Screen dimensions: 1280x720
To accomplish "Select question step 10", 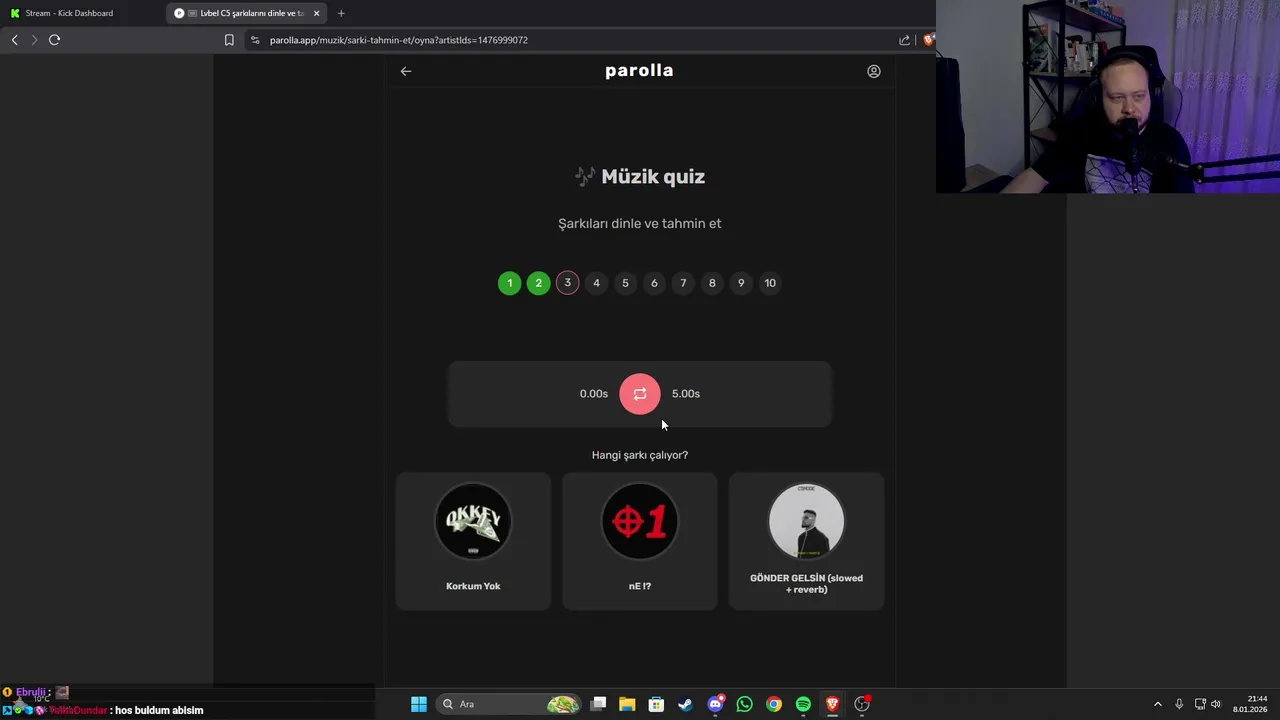I will tap(771, 283).
